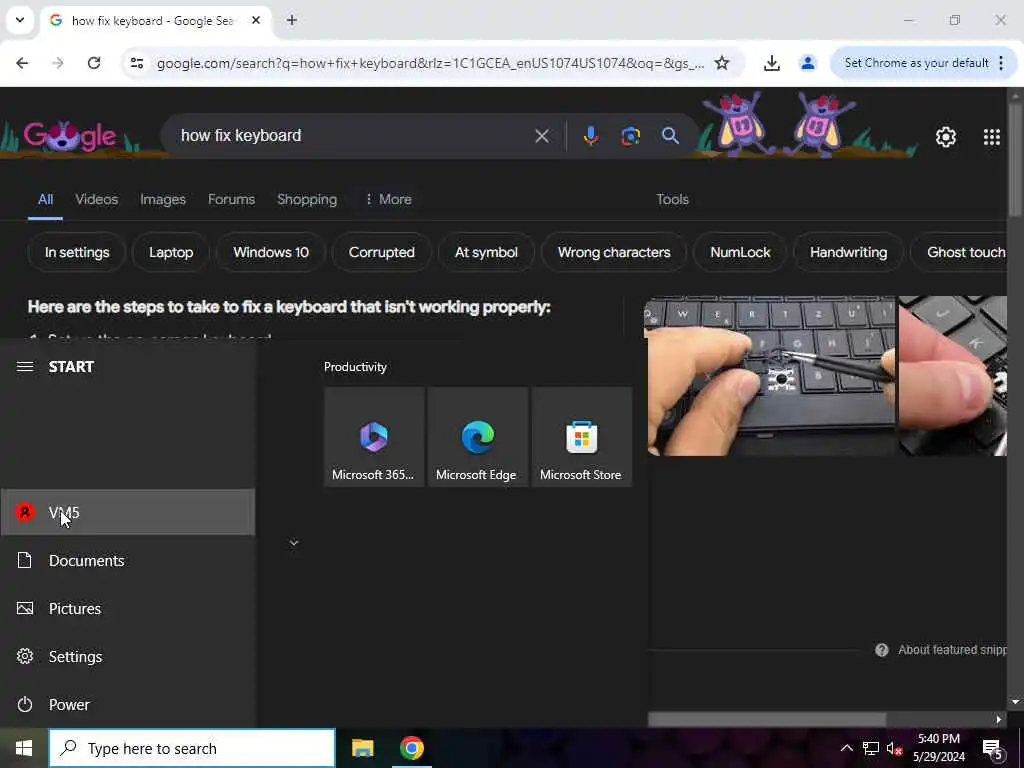Image resolution: width=1024 pixels, height=768 pixels.
Task: Select the Corrupted filter chip
Action: (381, 252)
